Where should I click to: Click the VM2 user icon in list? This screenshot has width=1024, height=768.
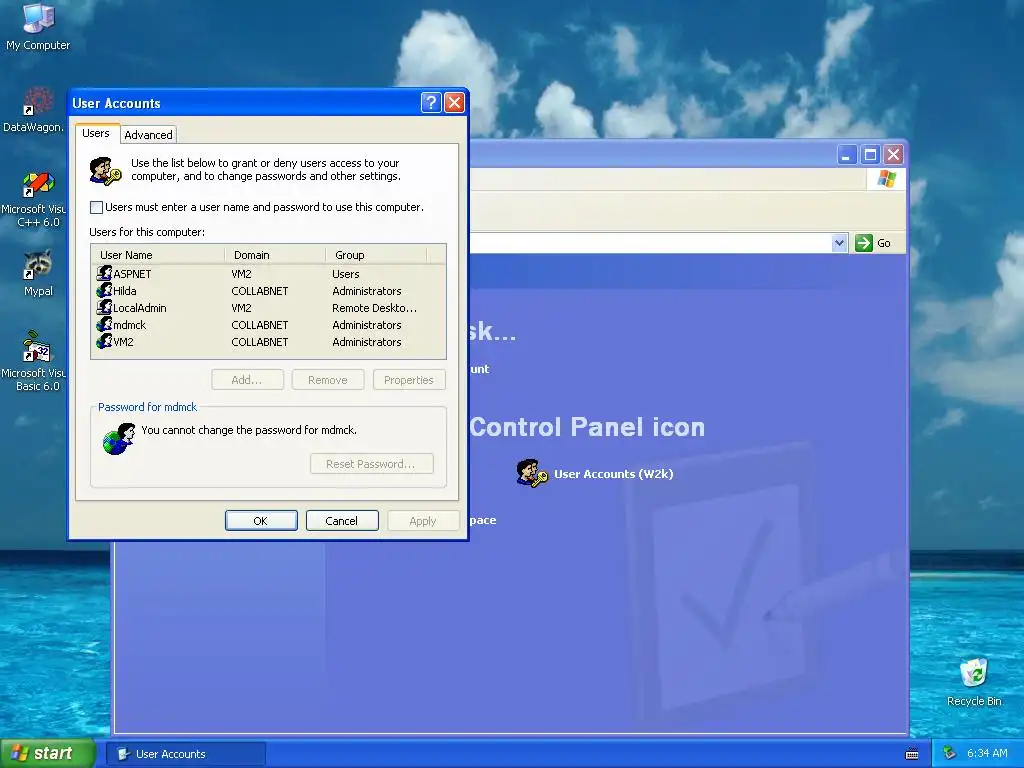point(104,341)
